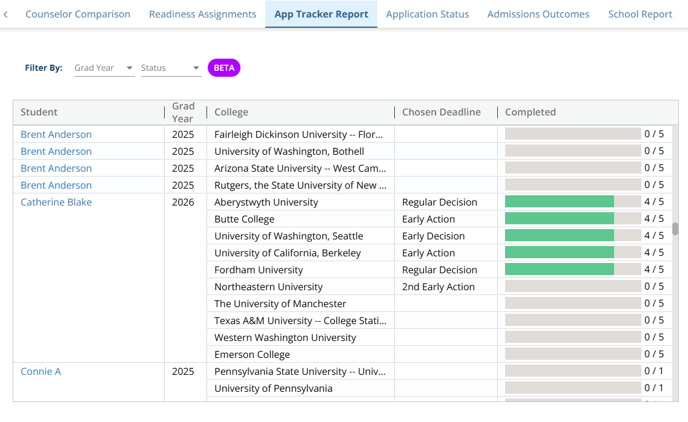Click grad year 2025 for Connie A
The image size is (688, 422).
click(x=183, y=372)
